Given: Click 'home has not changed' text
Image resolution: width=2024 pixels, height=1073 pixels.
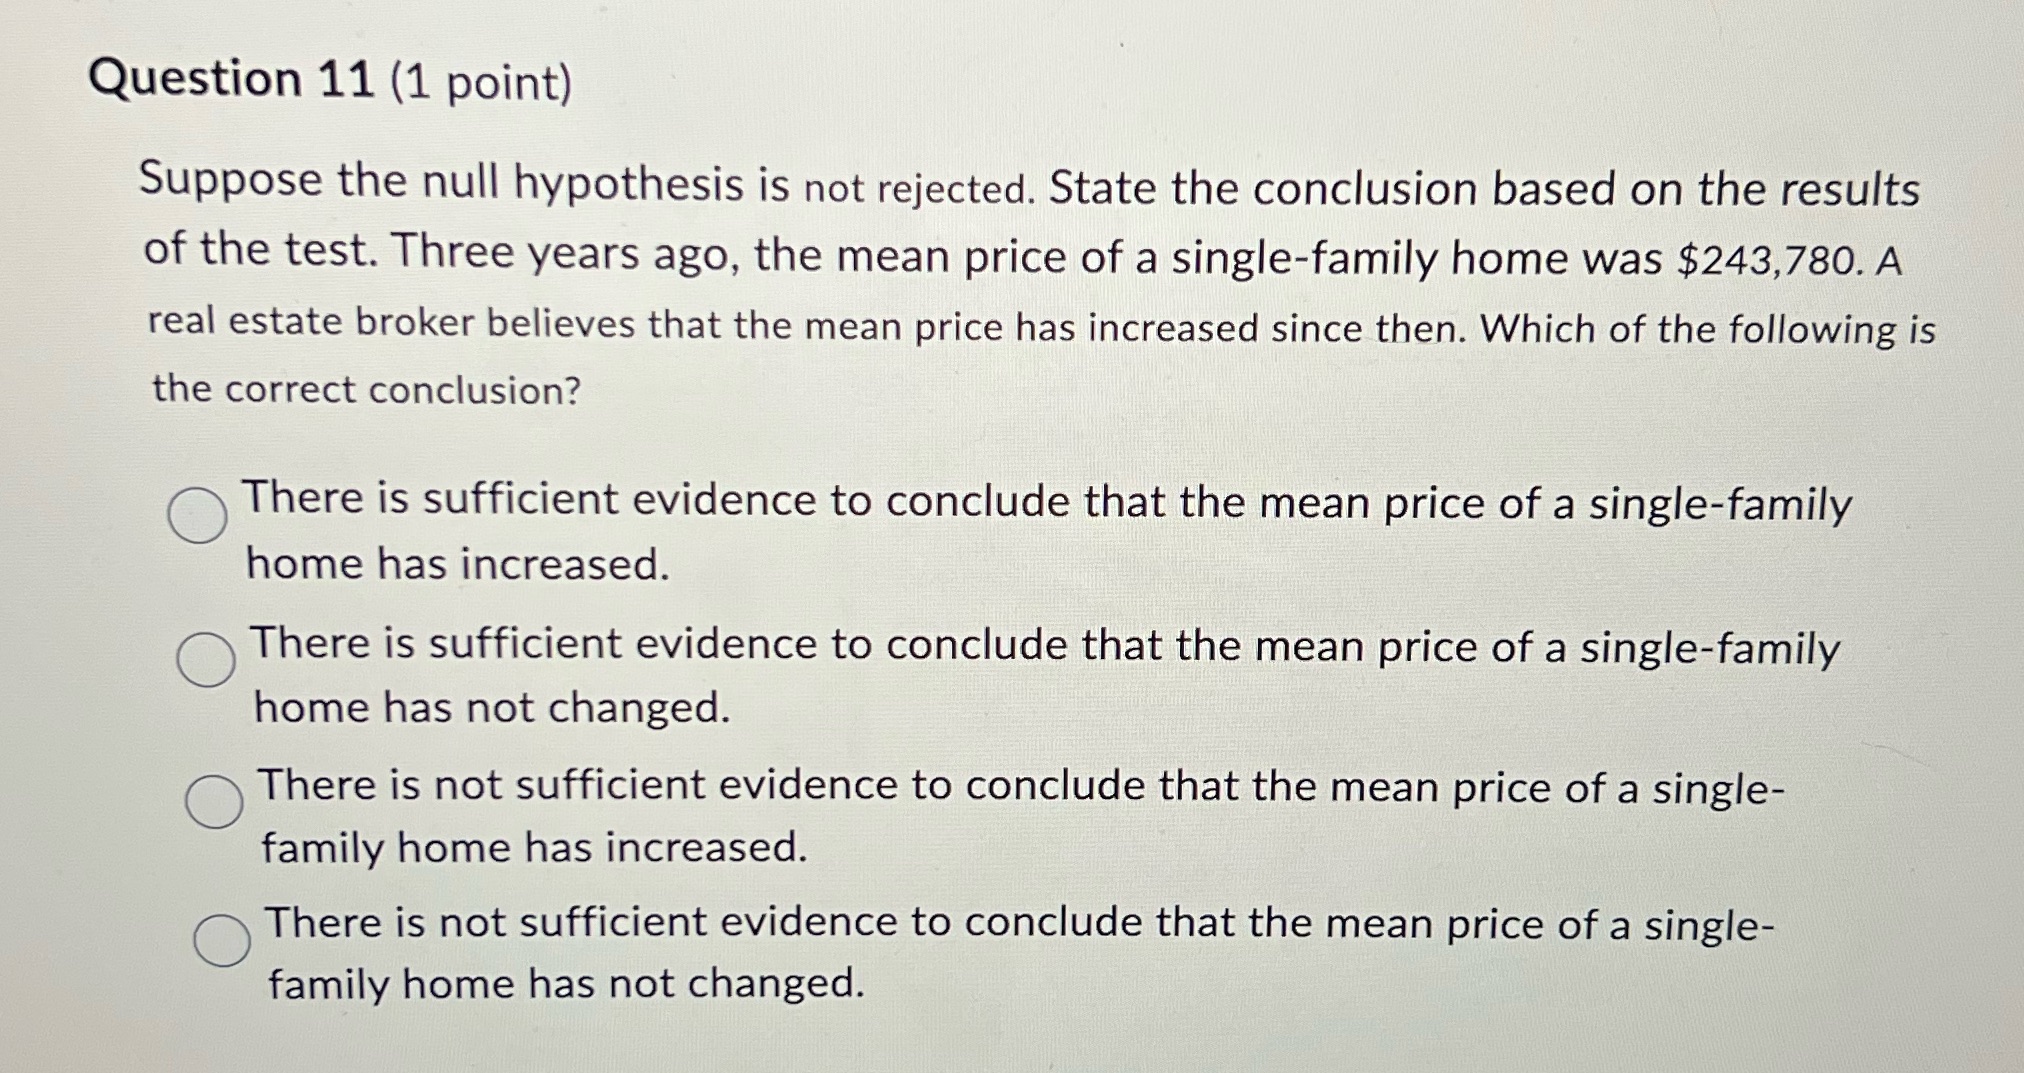Looking at the screenshot, I should pyautogui.click(x=490, y=707).
